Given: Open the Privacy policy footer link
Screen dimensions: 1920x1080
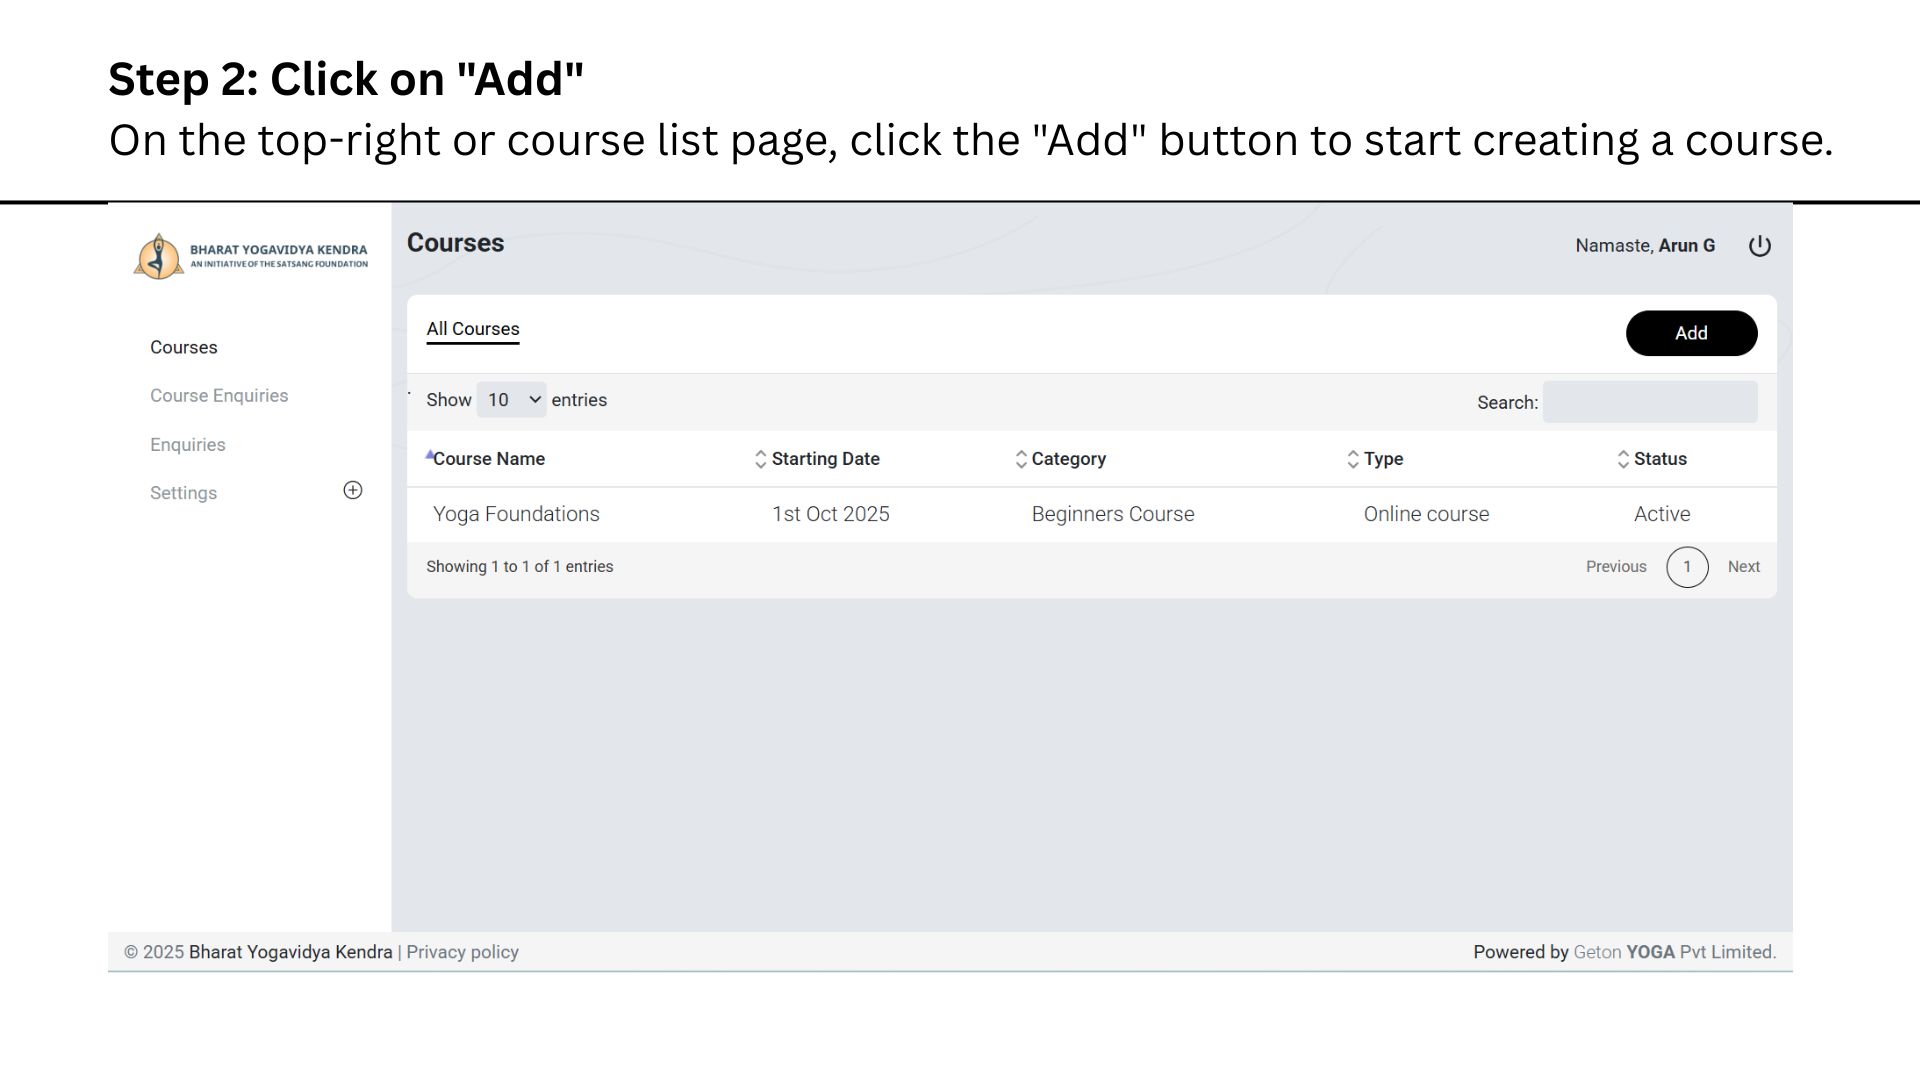Looking at the screenshot, I should coord(462,952).
